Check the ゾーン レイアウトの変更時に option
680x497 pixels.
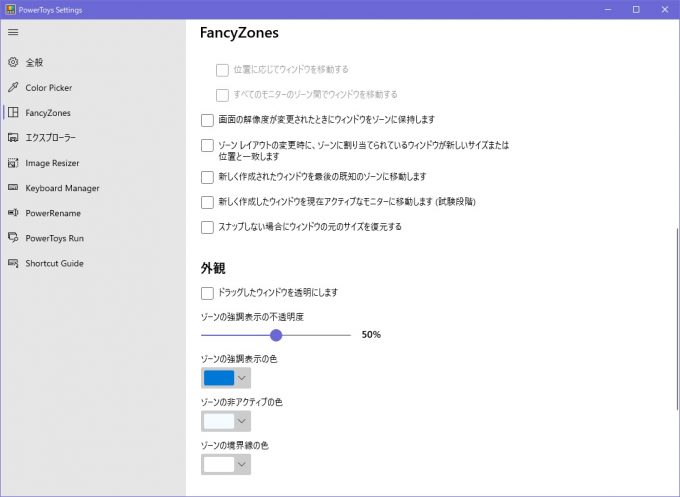tap(207, 145)
